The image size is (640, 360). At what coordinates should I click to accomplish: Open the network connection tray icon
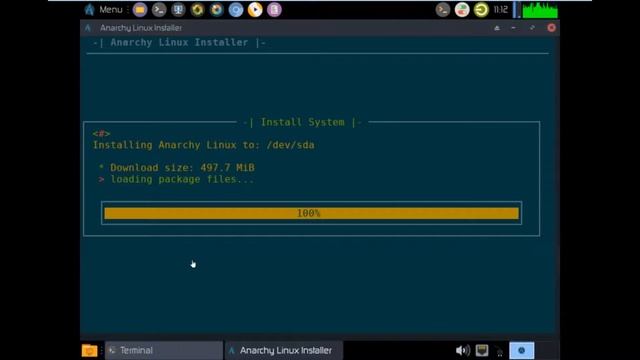482,350
